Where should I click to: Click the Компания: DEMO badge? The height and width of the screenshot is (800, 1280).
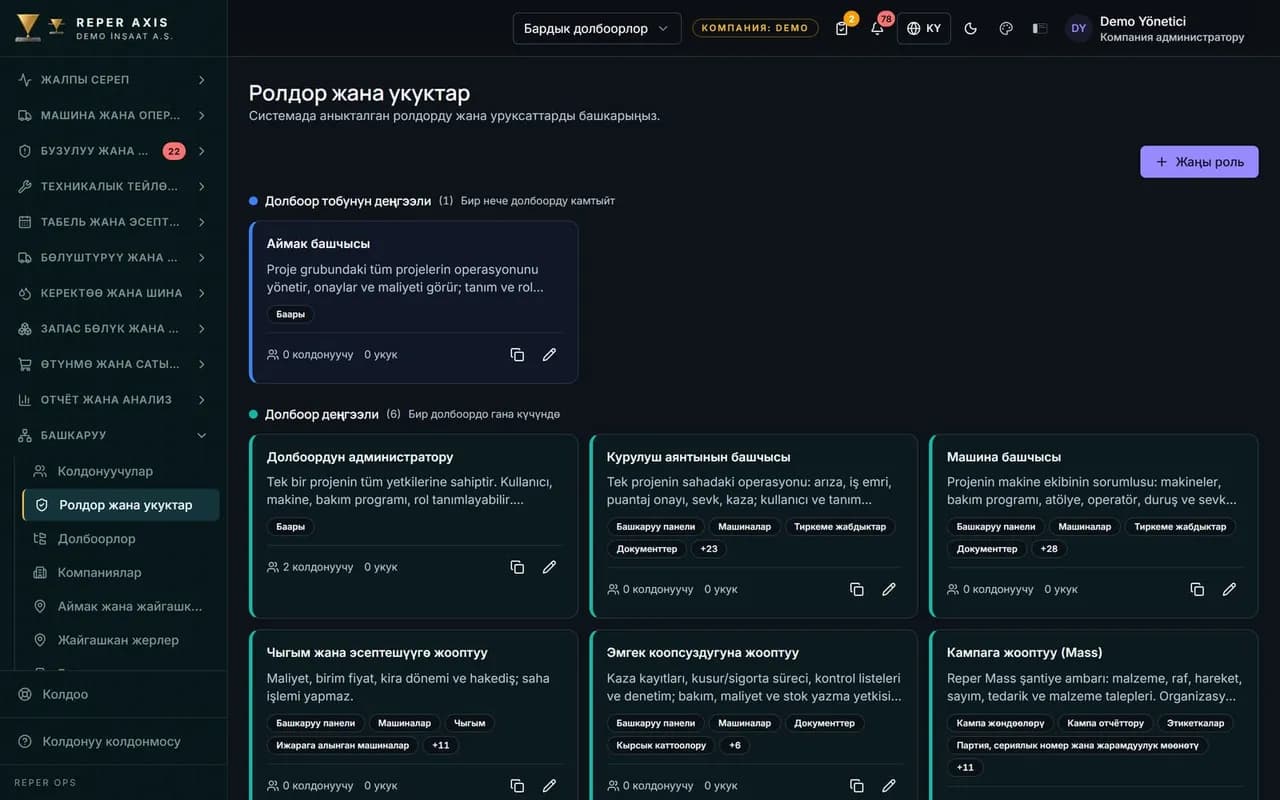(755, 28)
